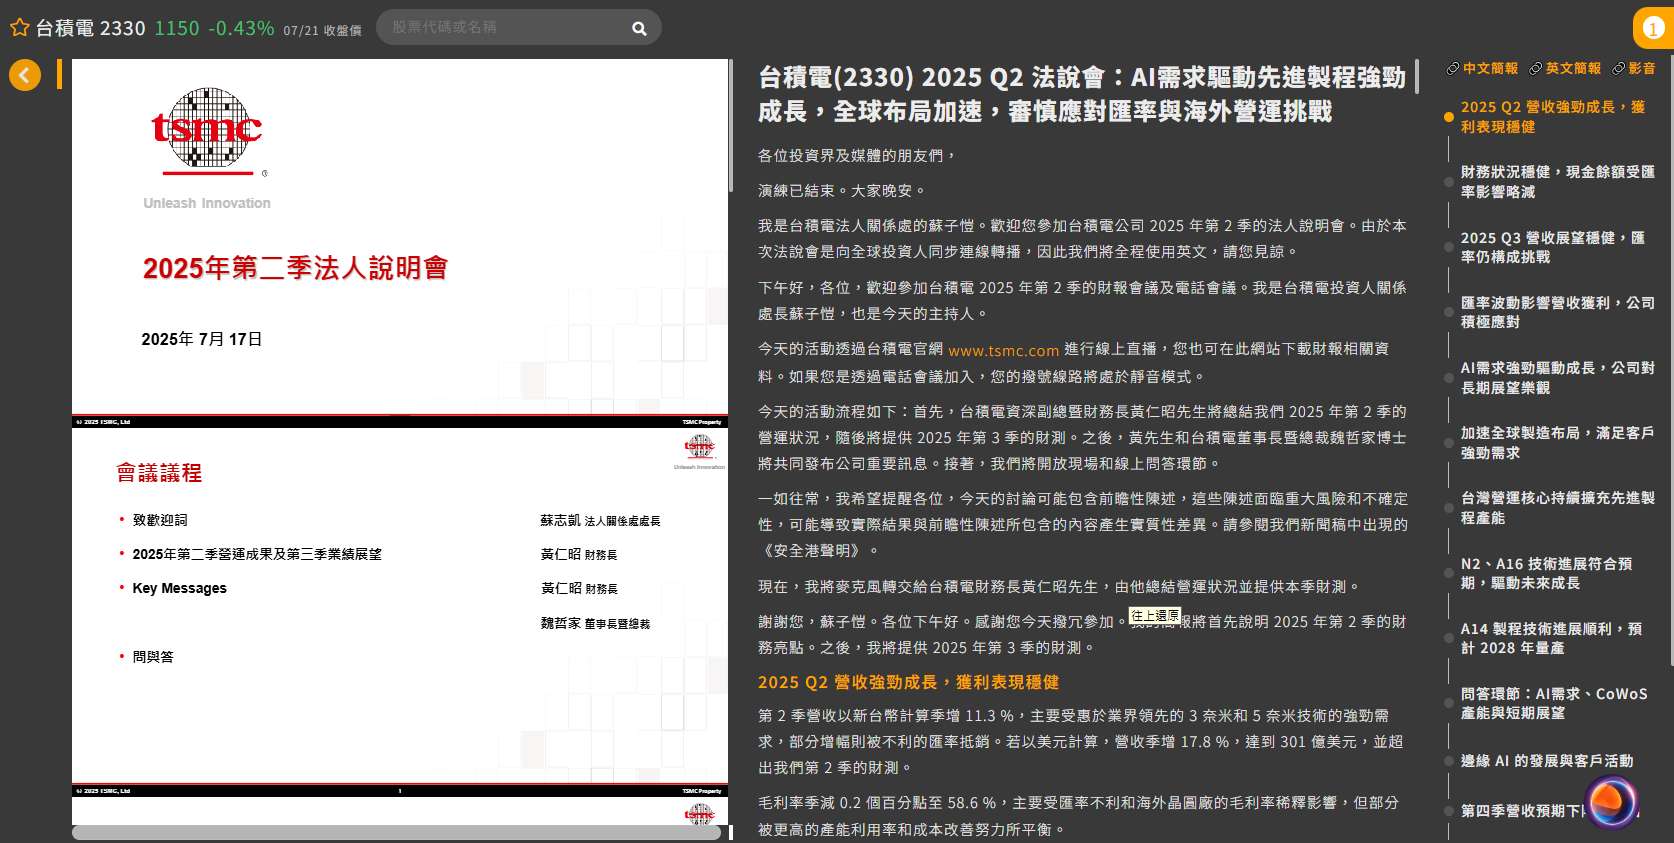Jump to section 2025 Q2 營收強勁成長 in the outline
1674x843 pixels.
(x=1552, y=117)
